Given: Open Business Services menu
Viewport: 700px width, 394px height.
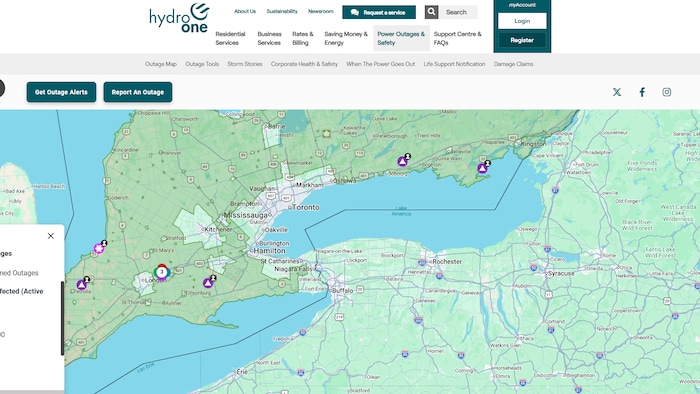Looking at the screenshot, I should tap(269, 38).
